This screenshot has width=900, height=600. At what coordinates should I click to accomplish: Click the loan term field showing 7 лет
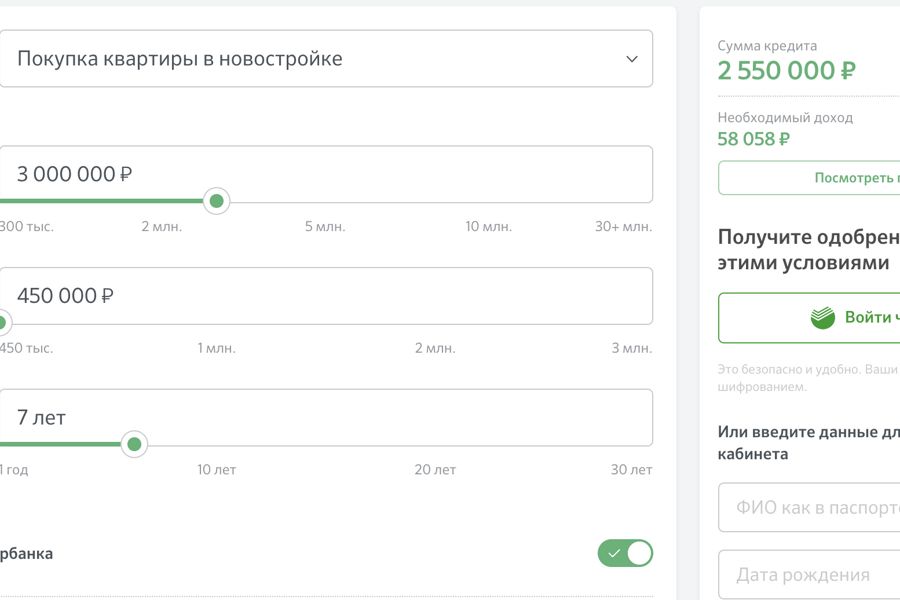tap(325, 417)
